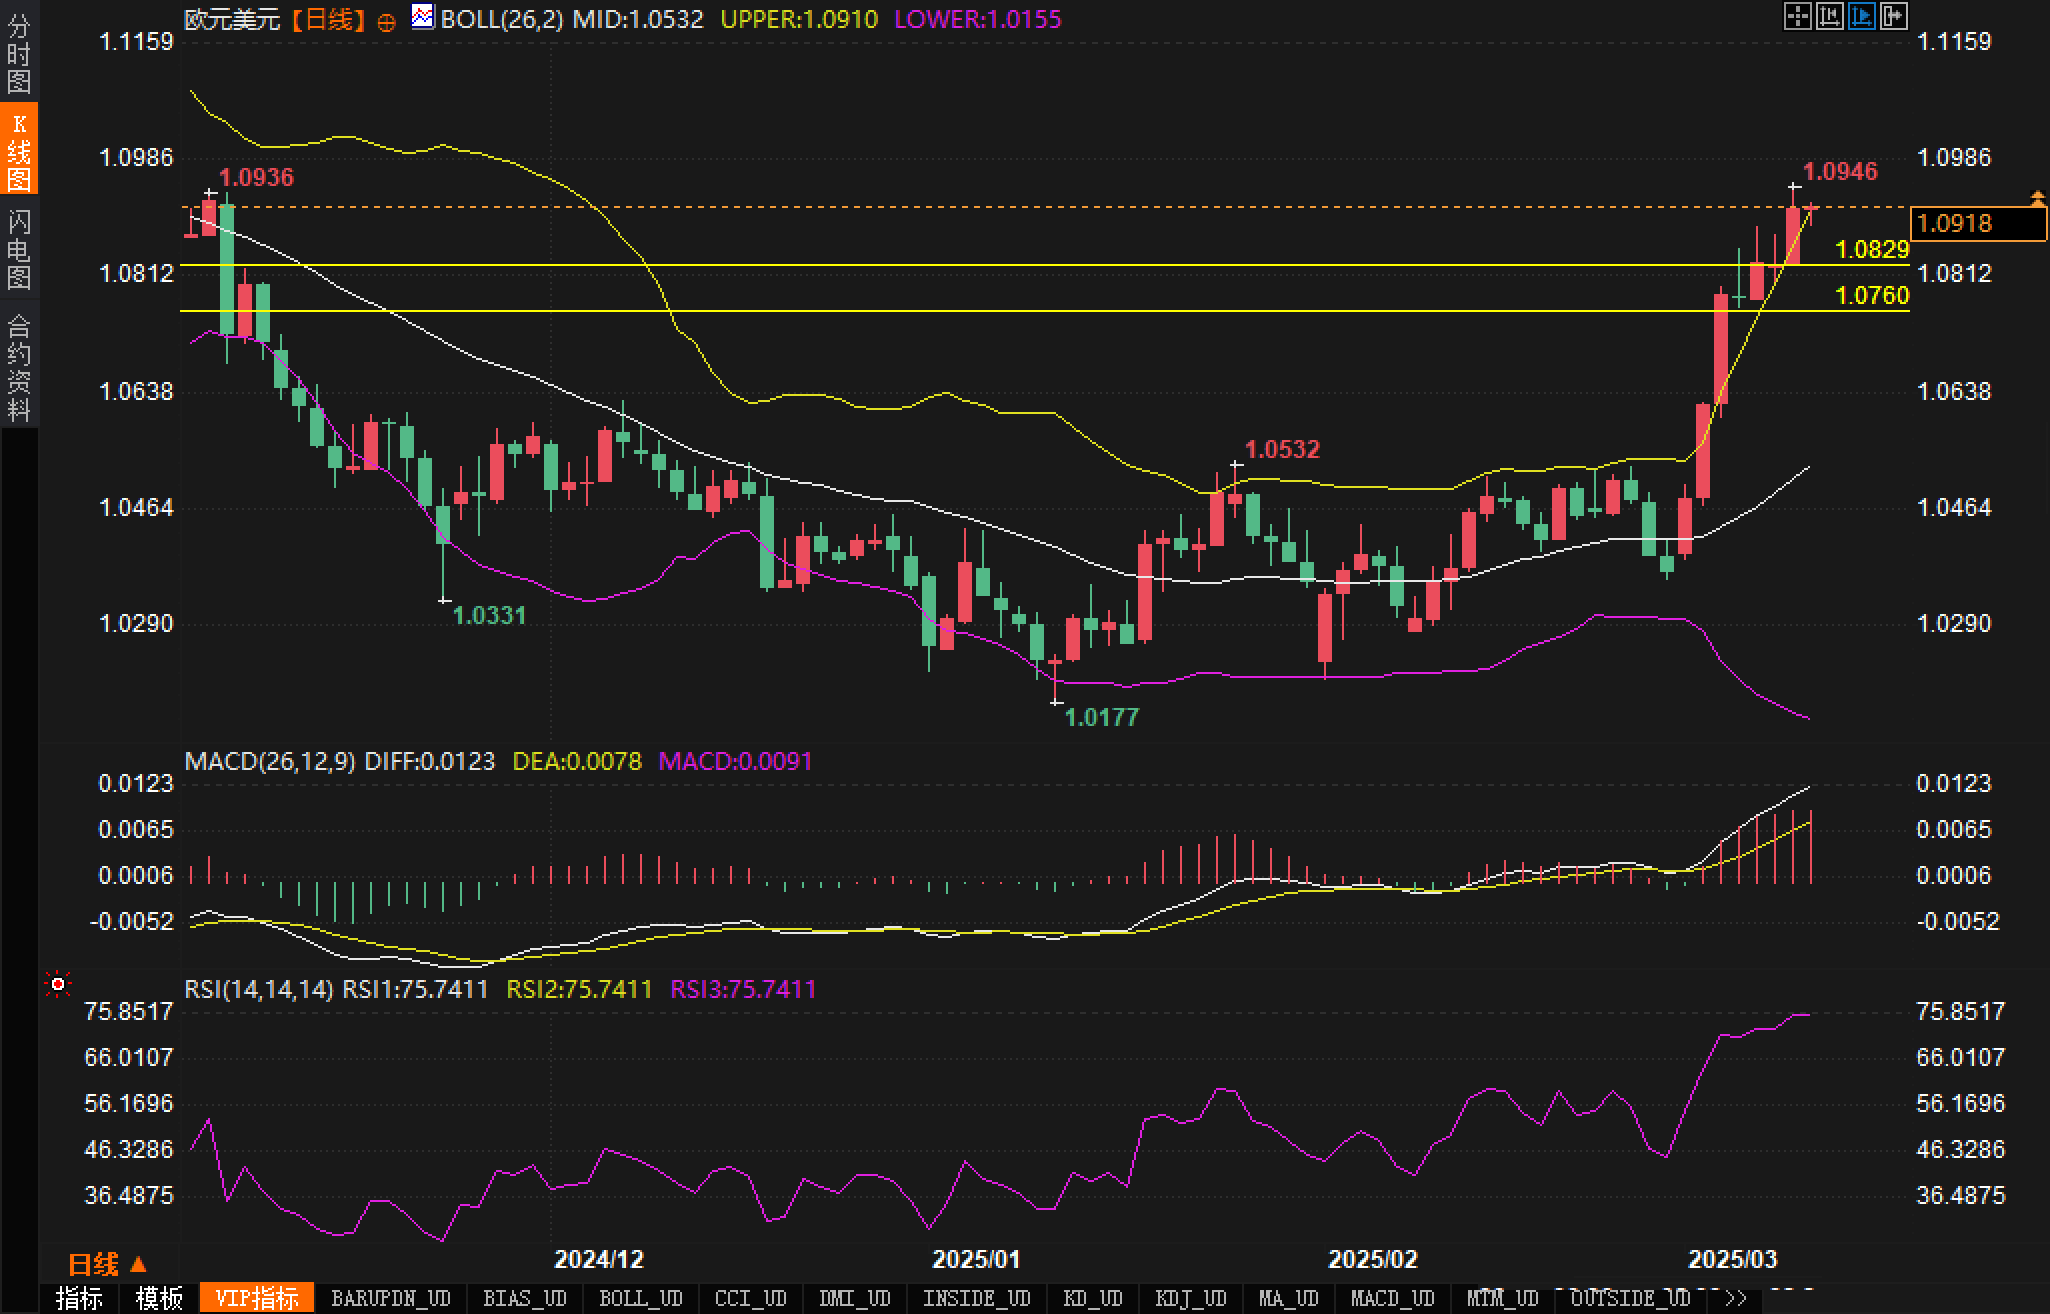
Task: Click the MID:1.0532 value text
Action: (638, 19)
